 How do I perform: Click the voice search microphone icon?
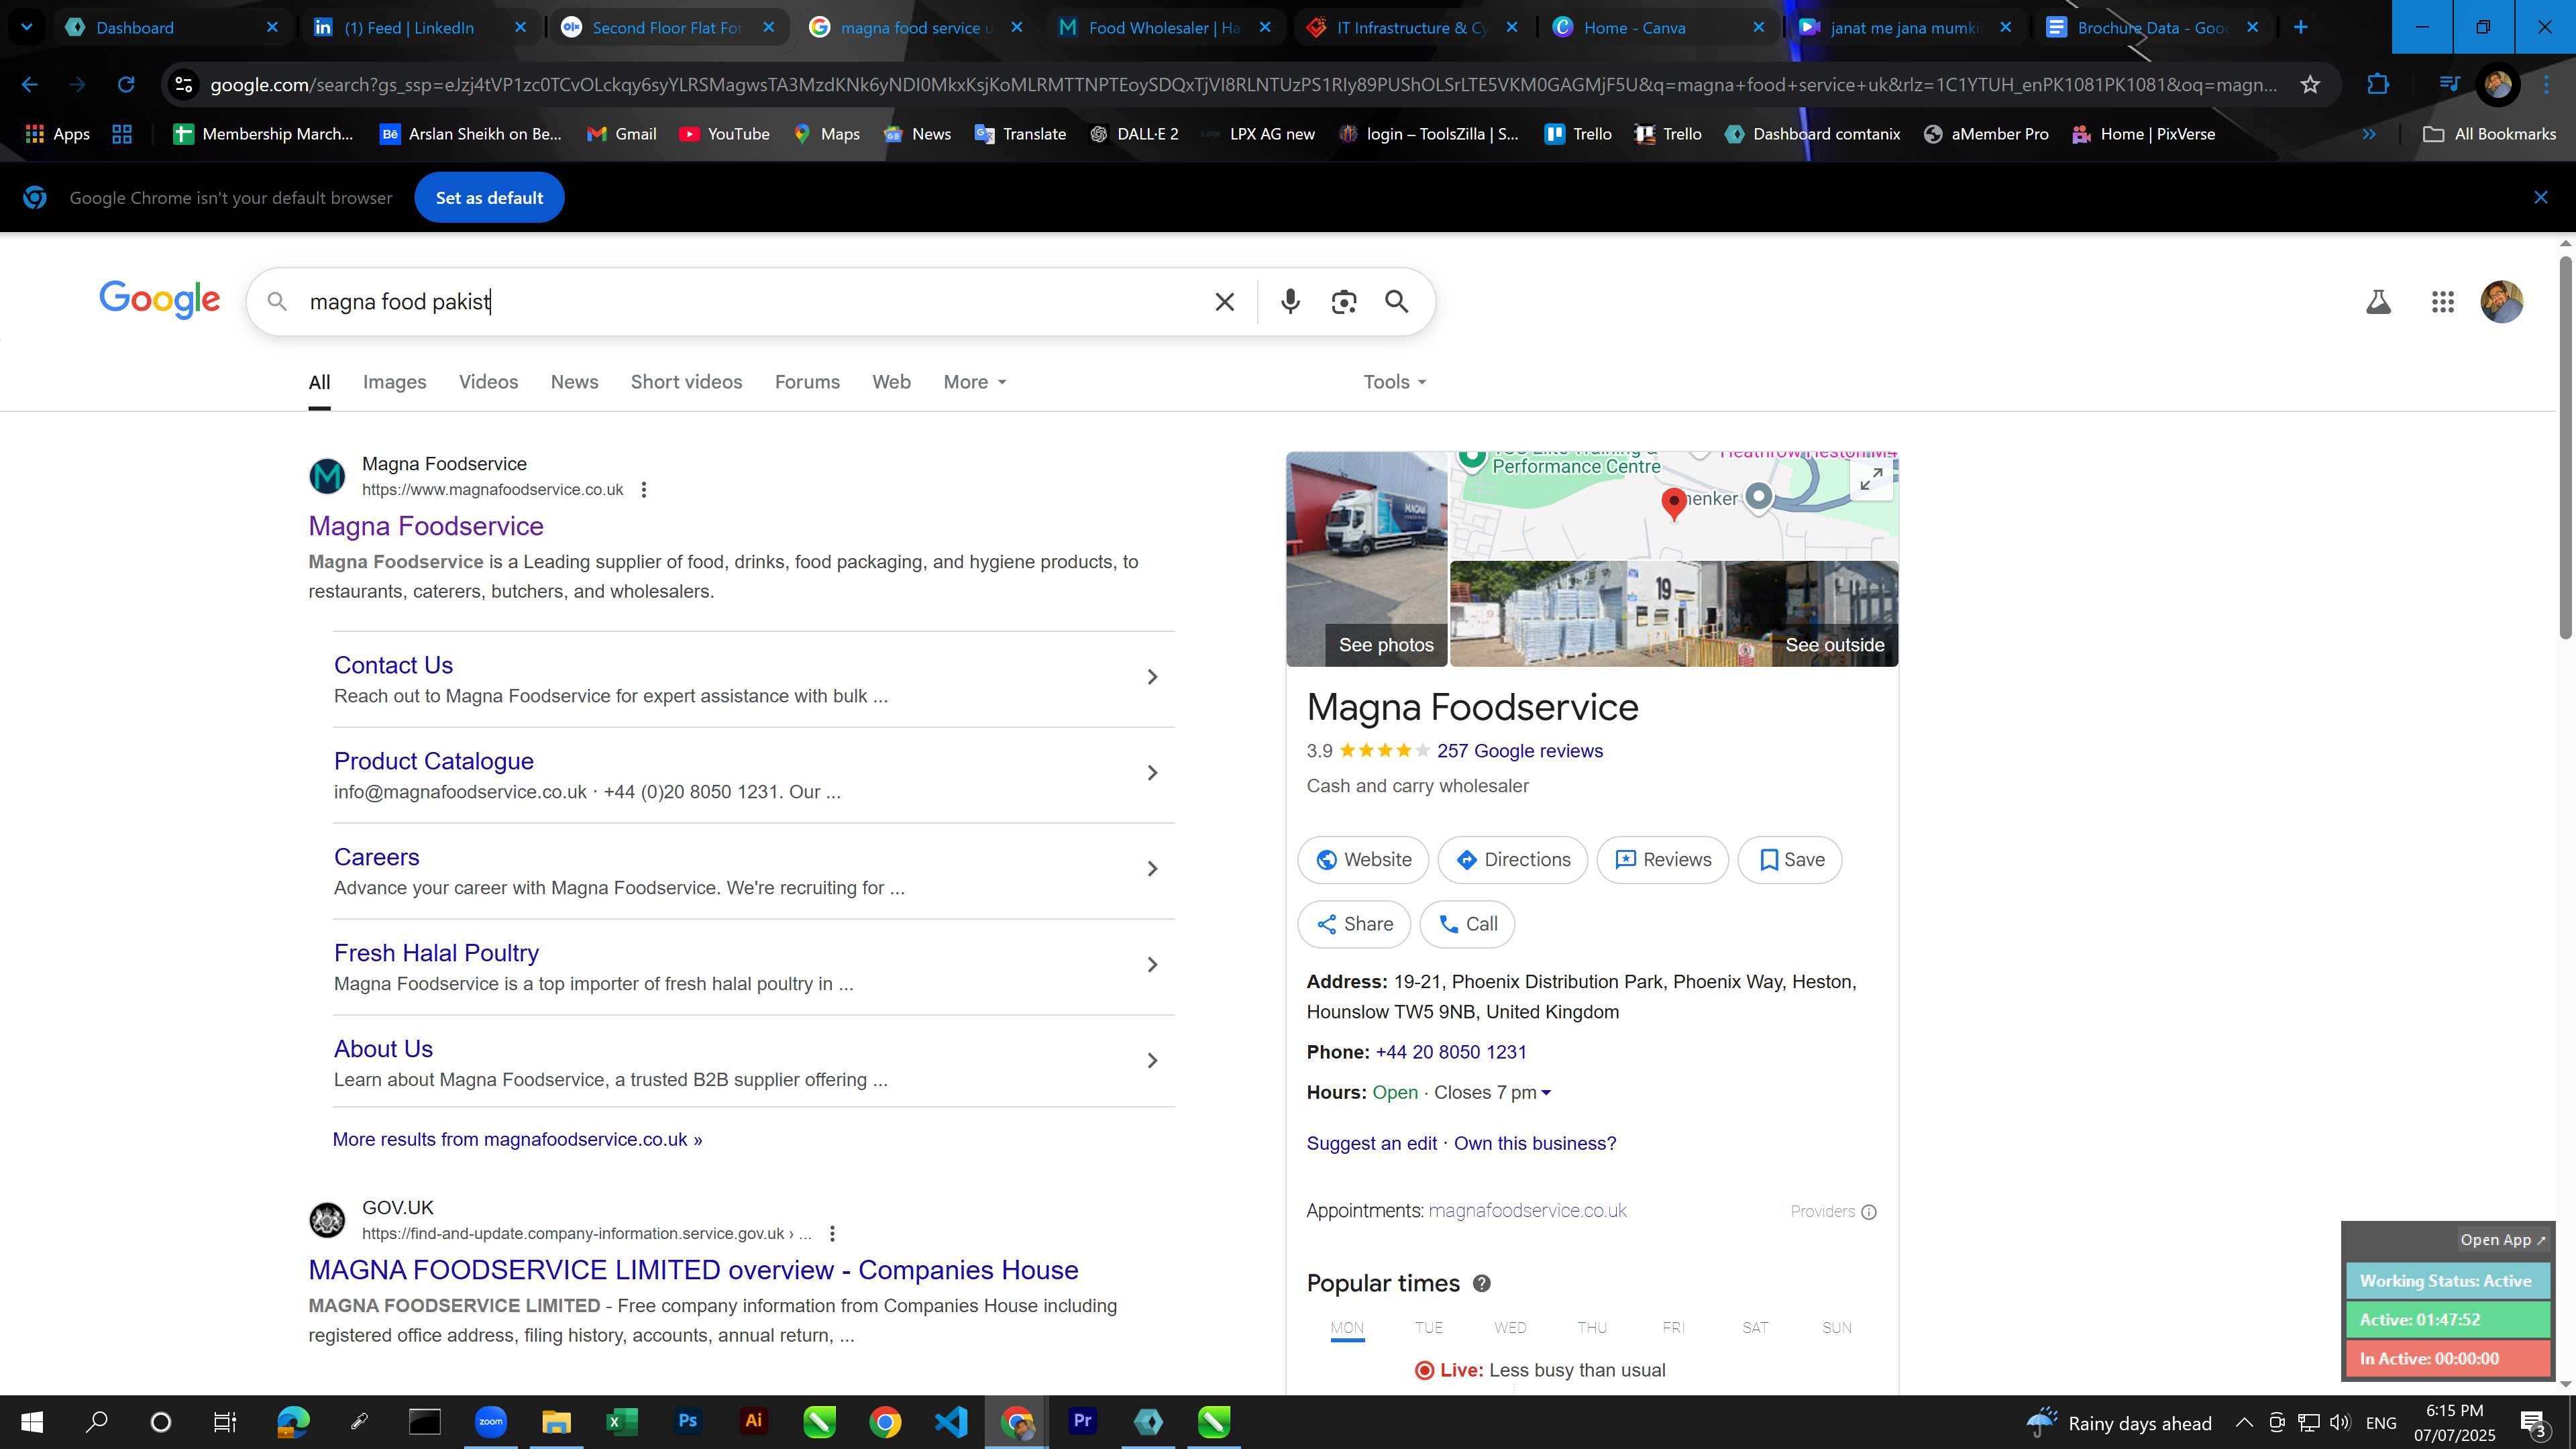point(1290,302)
